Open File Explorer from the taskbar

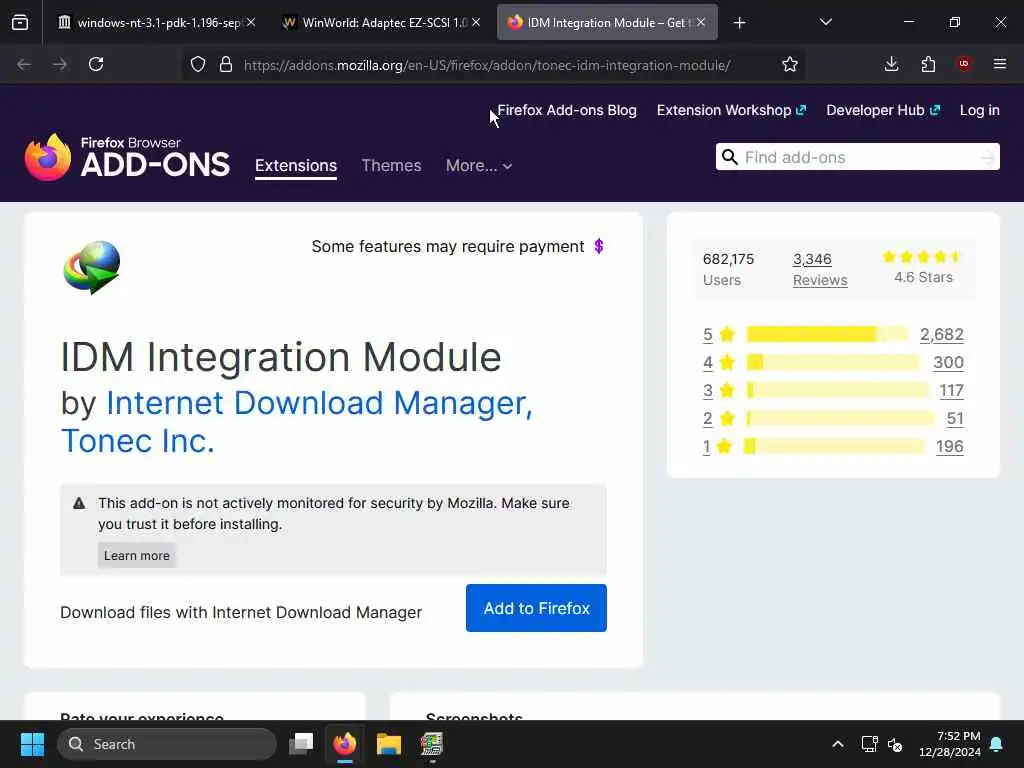click(x=389, y=744)
